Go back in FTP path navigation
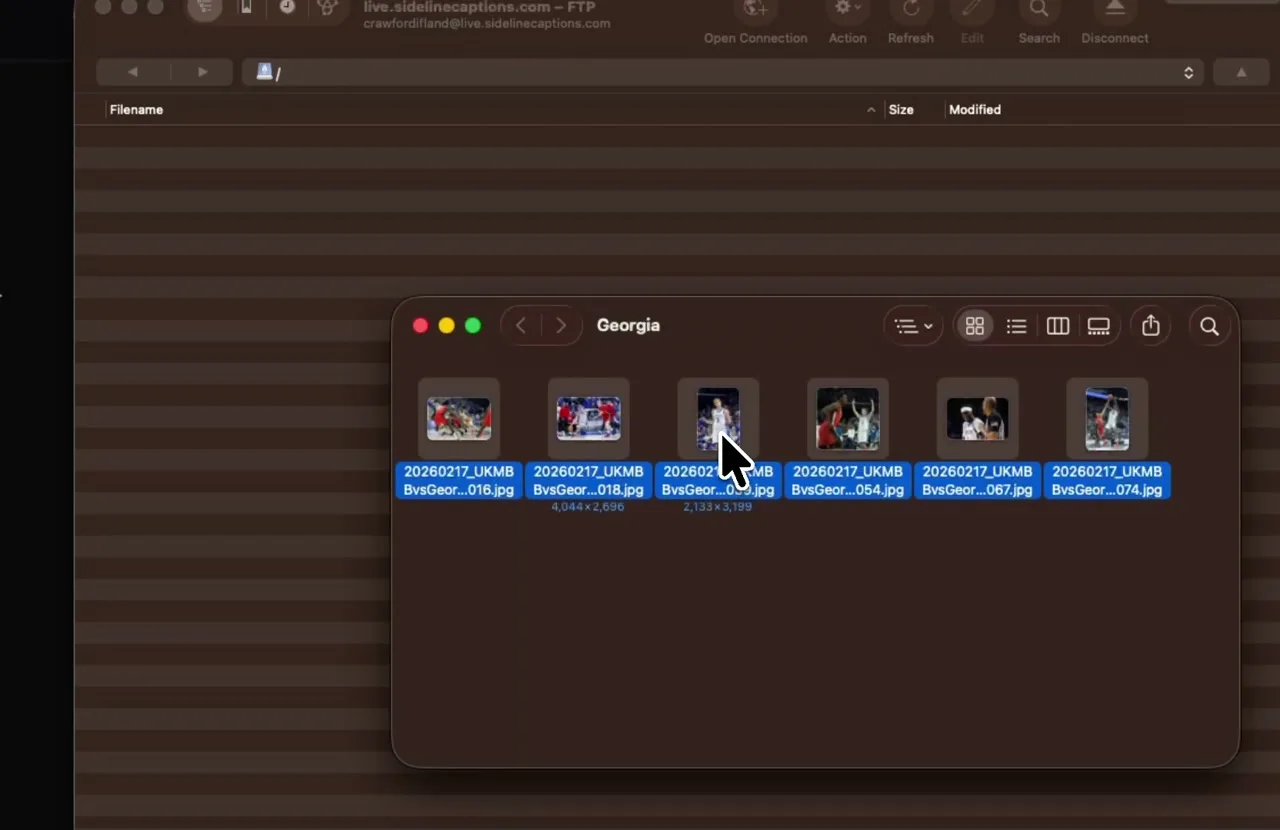1280x830 pixels. (133, 72)
